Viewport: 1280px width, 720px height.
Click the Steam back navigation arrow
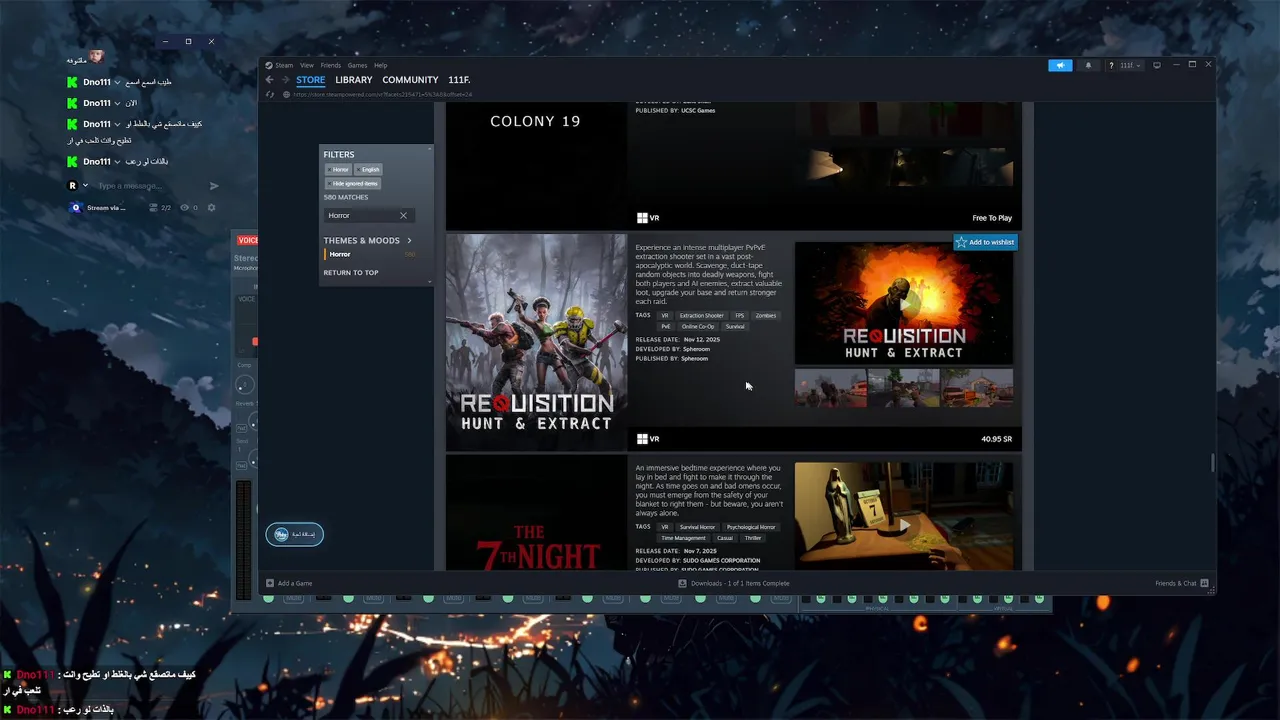pyautogui.click(x=270, y=80)
